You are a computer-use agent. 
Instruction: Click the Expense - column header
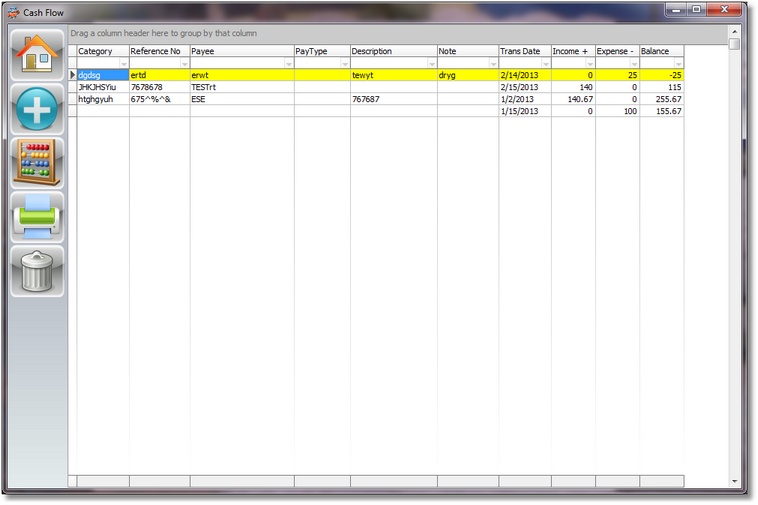(617, 51)
